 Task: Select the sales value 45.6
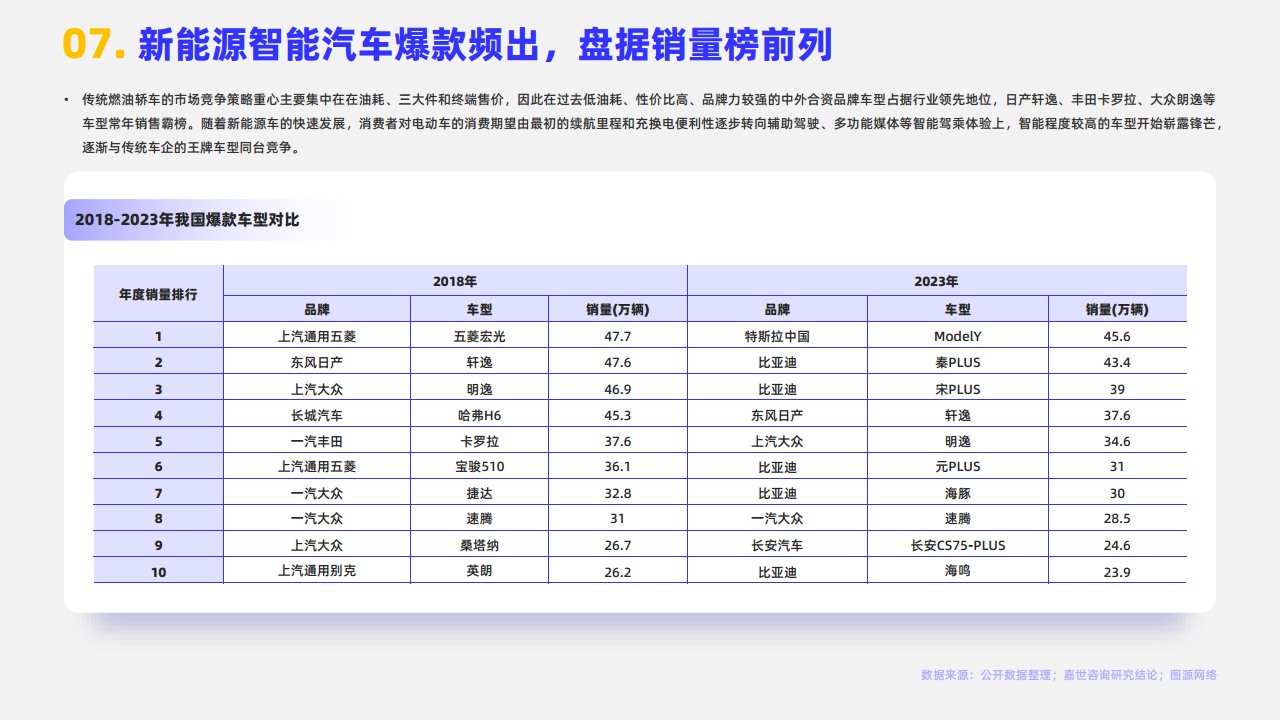1117,337
